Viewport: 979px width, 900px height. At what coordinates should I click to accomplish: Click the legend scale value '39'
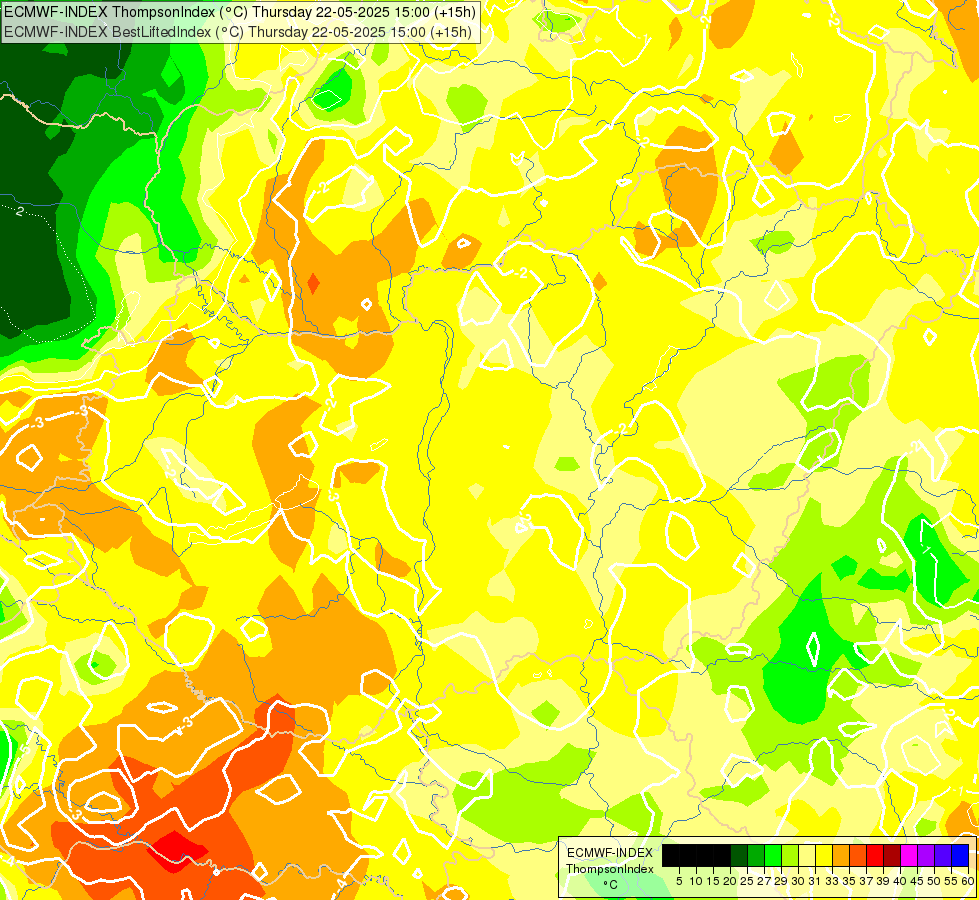pos(883,881)
